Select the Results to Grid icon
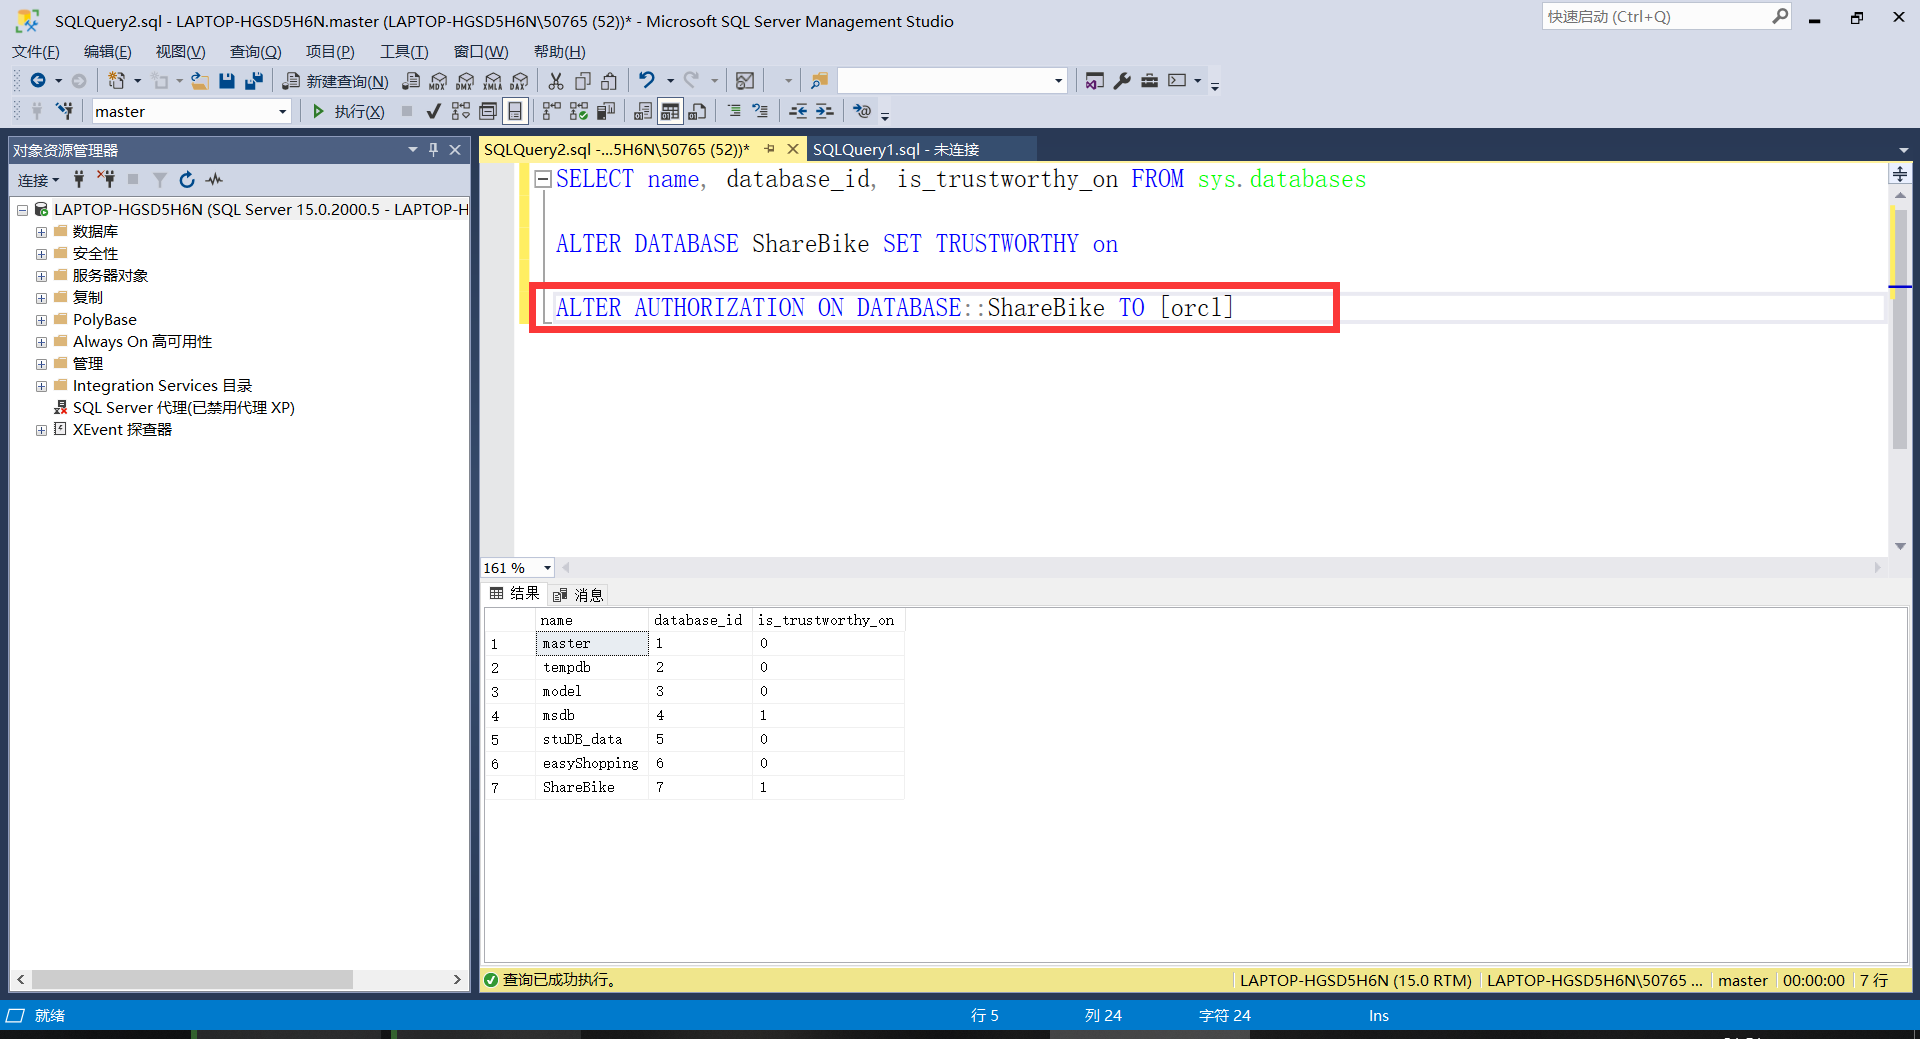Screen dimensions: 1920x1039 [670, 111]
